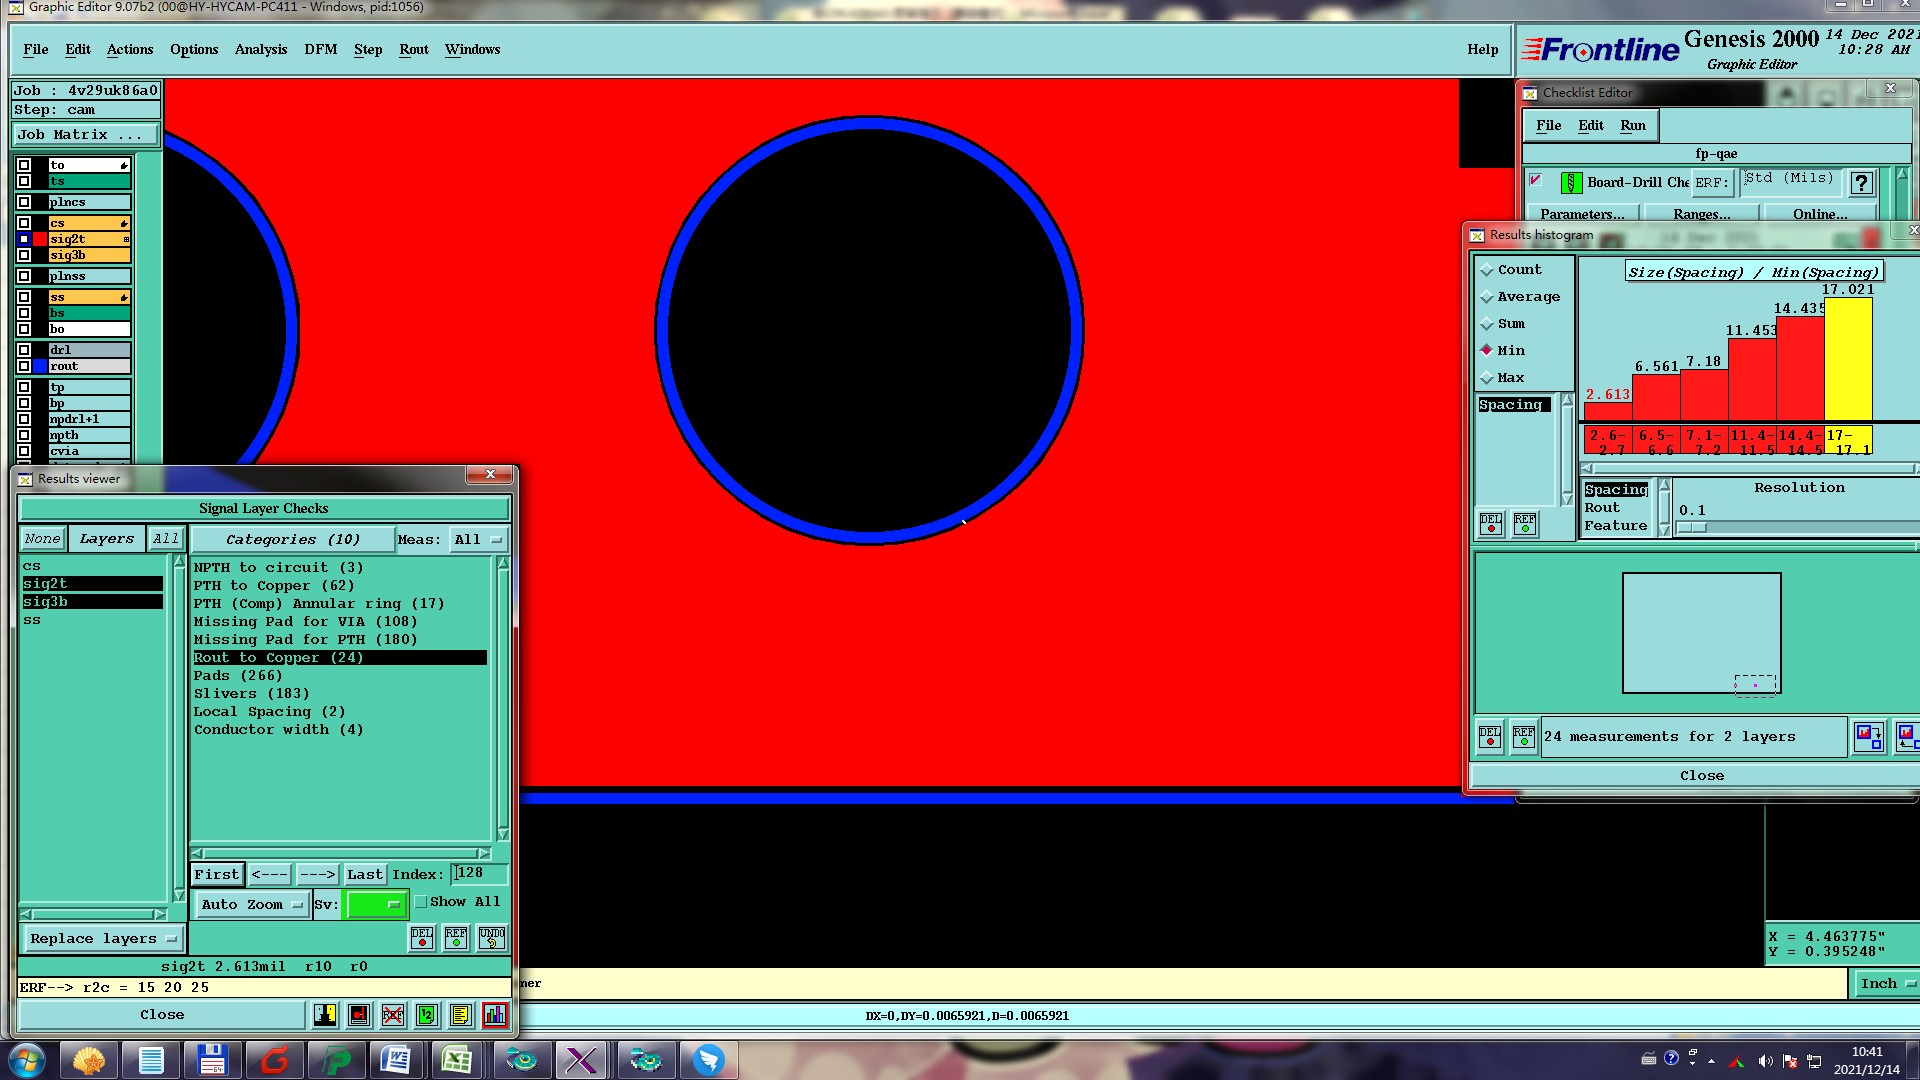
Task: Click the yellow 17.021 histogram bar
Action: point(1848,359)
